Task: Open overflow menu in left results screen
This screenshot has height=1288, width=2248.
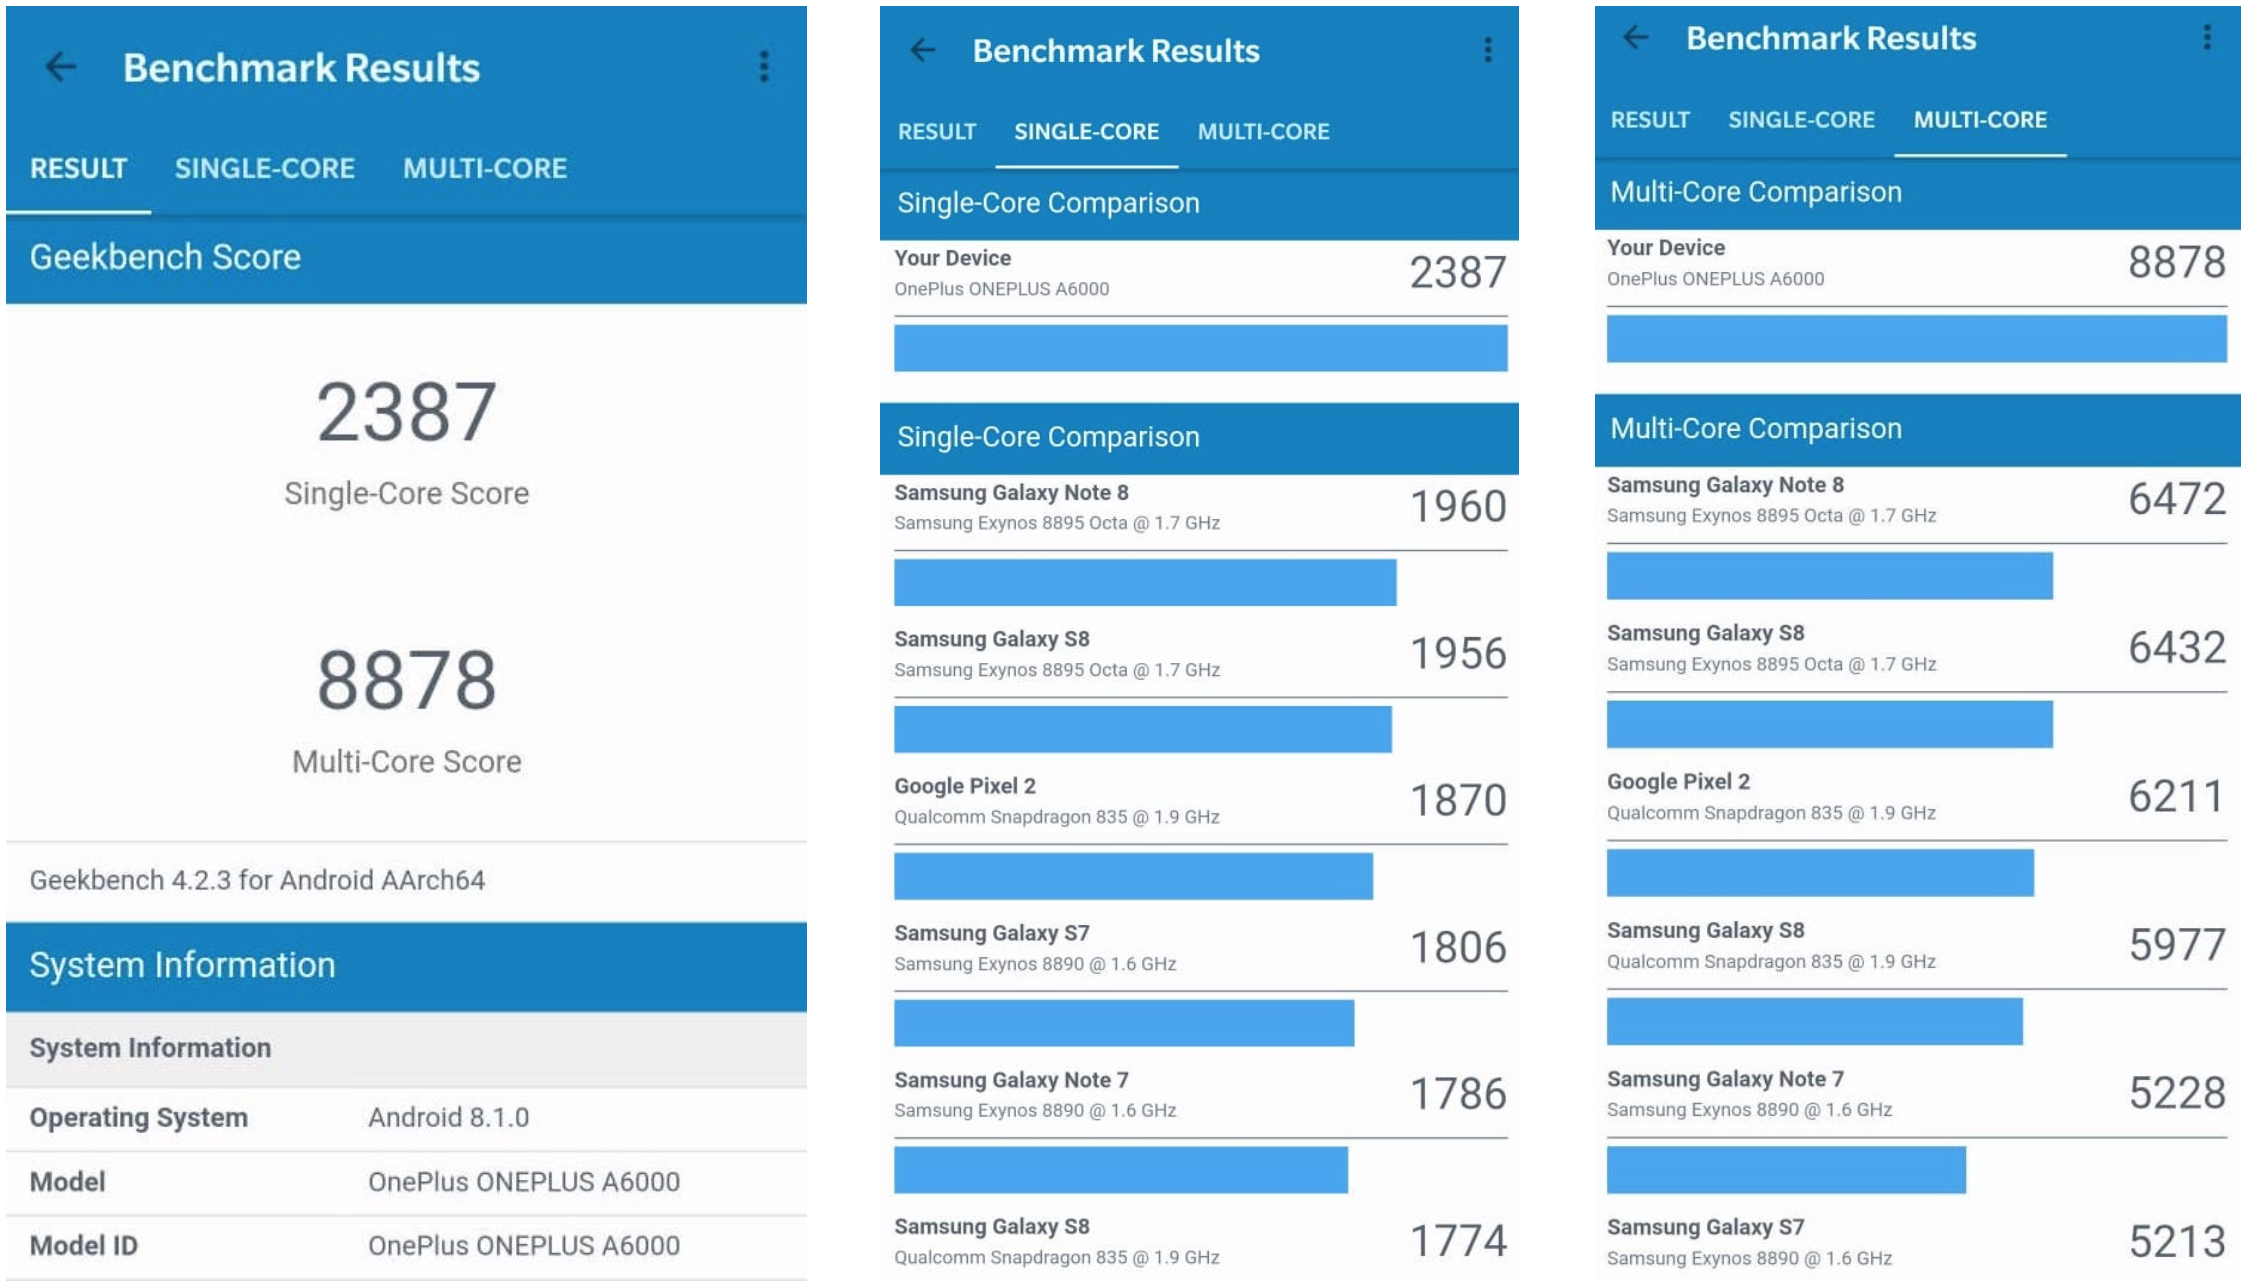Action: 764,67
